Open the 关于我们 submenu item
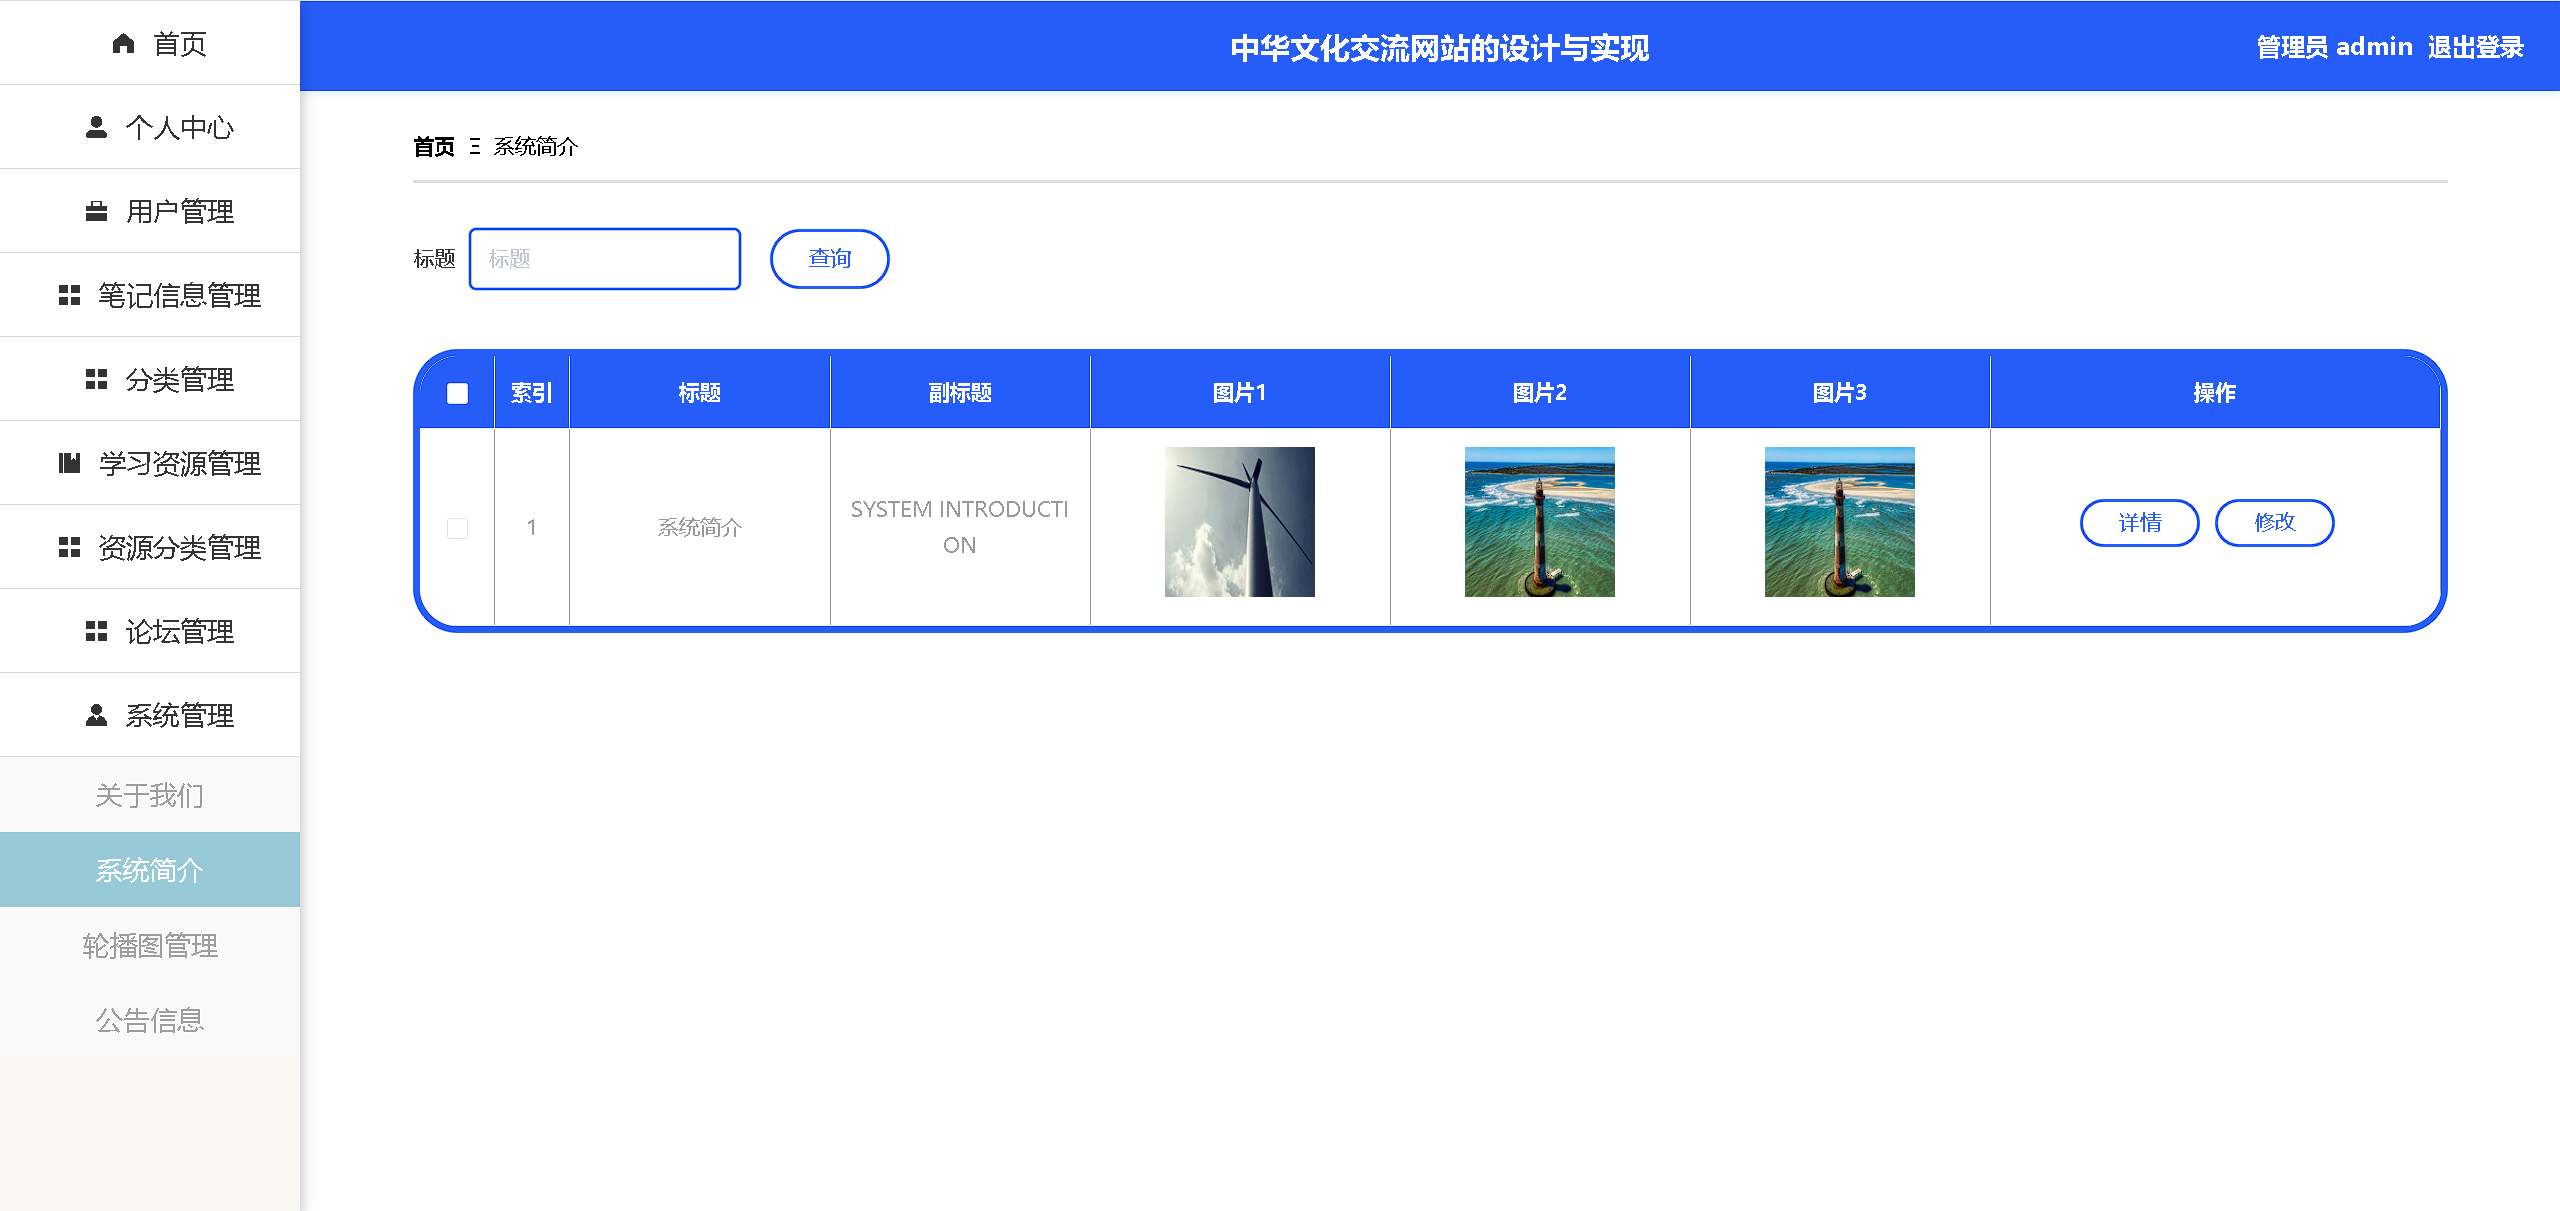 point(150,795)
